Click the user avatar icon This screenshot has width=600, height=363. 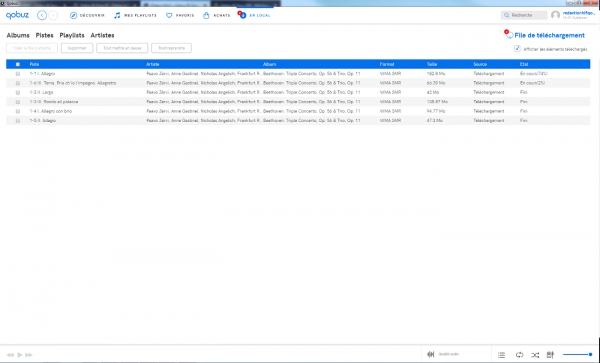click(x=555, y=15)
